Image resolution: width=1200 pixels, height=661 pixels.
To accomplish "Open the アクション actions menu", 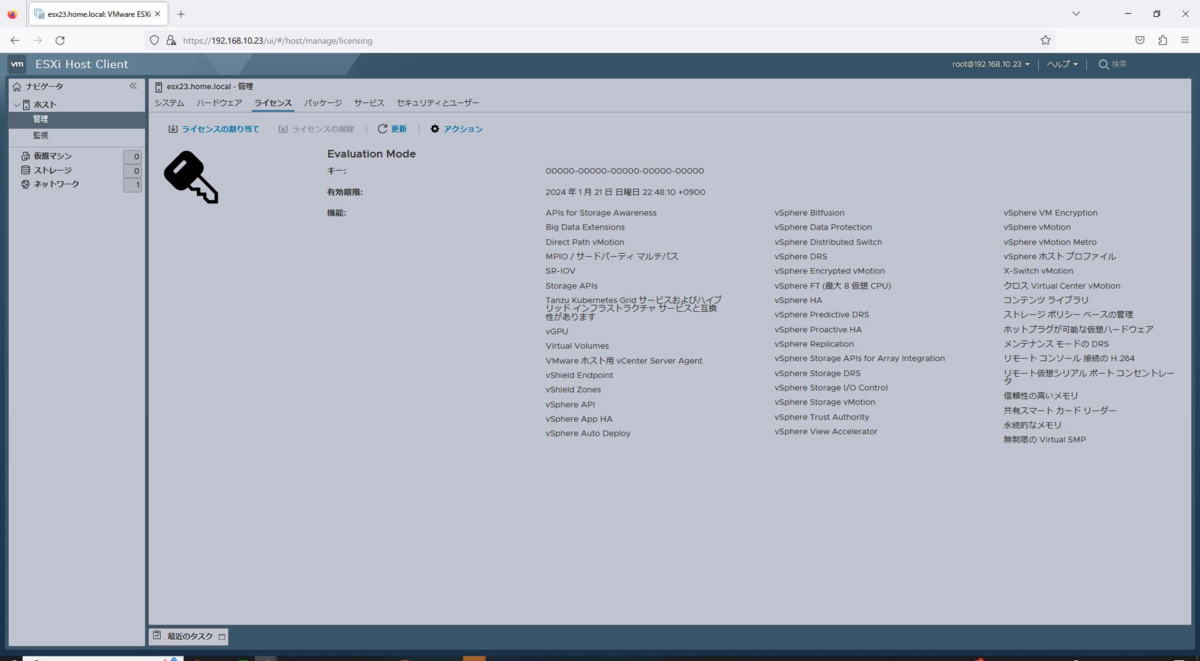I will click(457, 129).
